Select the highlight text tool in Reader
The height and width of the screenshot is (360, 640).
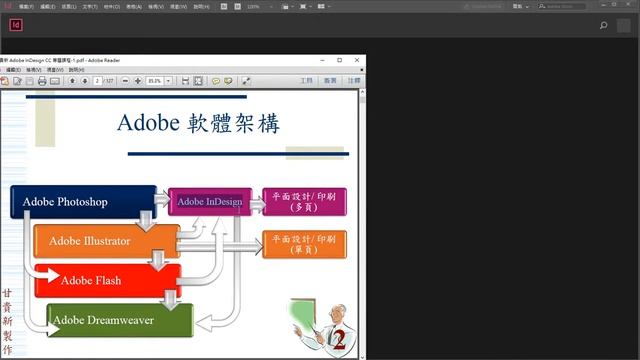pos(228,81)
